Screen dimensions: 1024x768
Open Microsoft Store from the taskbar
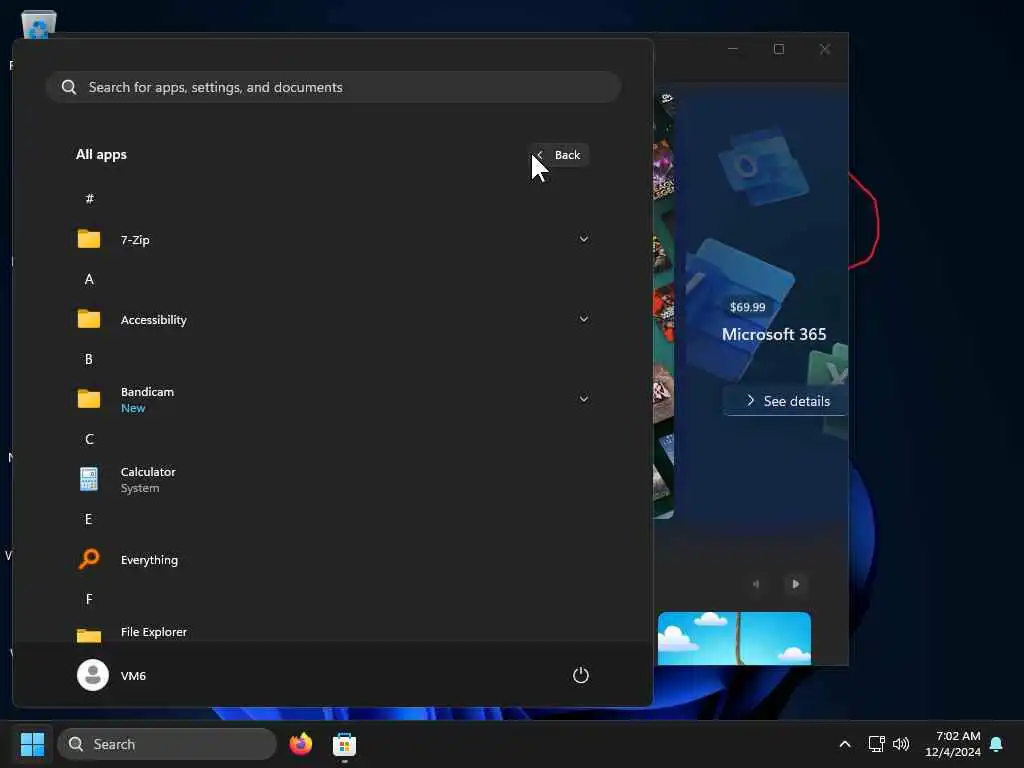click(x=344, y=744)
